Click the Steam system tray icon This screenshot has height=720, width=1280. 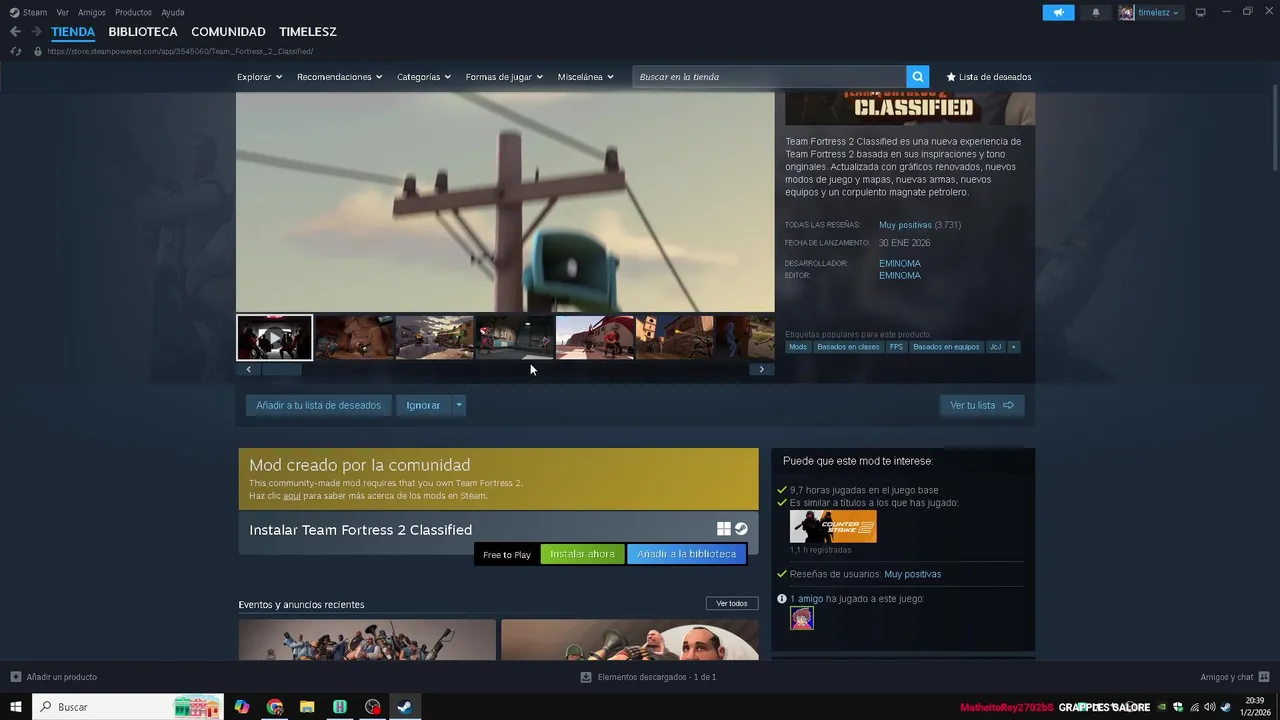pos(1225,707)
